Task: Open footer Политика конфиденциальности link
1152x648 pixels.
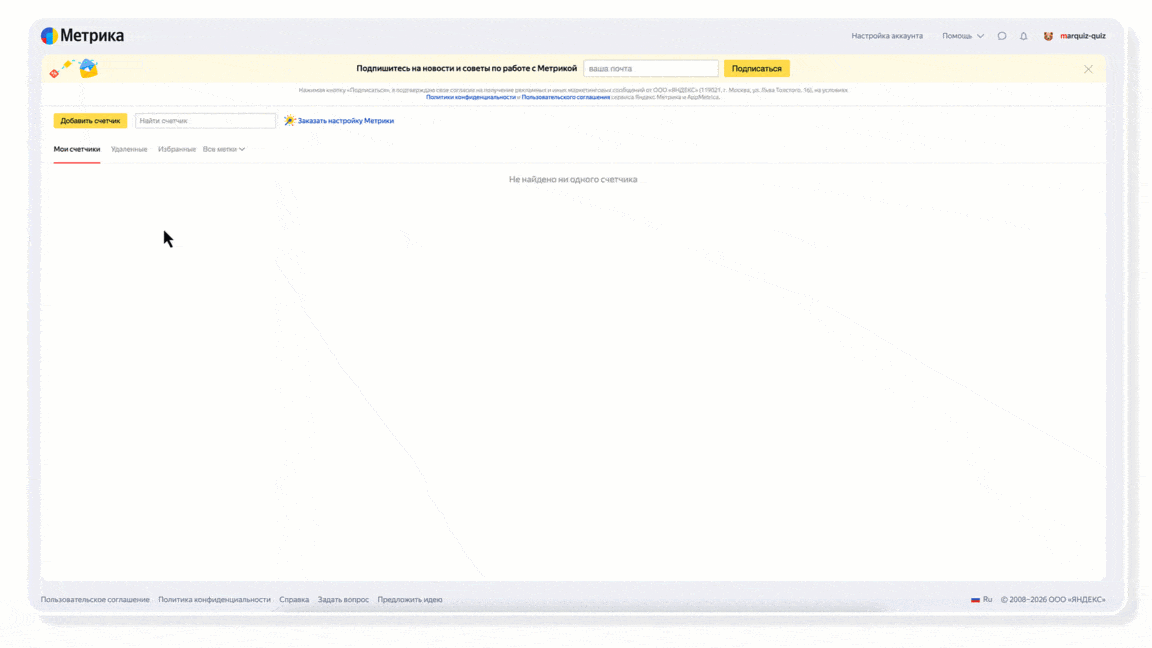Action: 214,600
